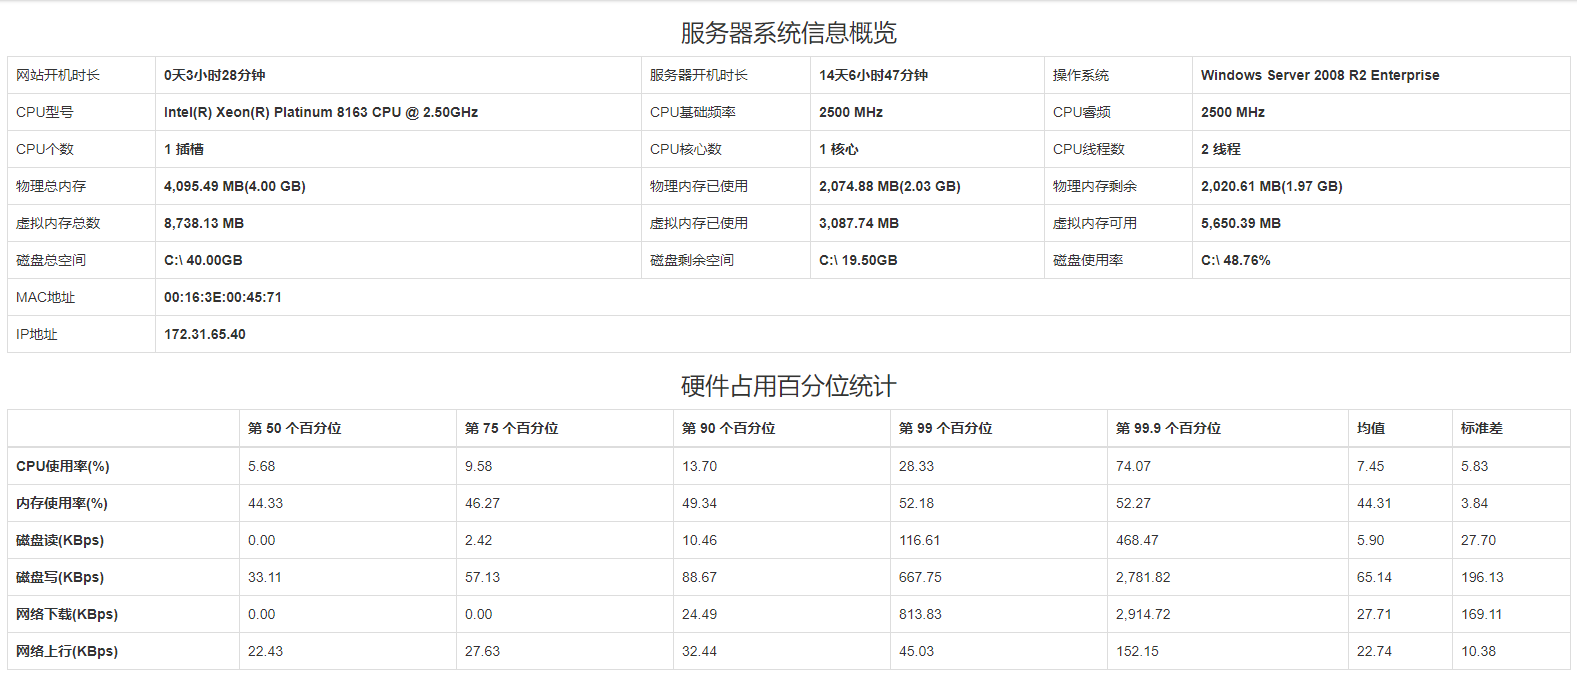Select the 磁盘读(KBps) row label
Viewport: 1577px width, 675px height.
click(x=60, y=540)
